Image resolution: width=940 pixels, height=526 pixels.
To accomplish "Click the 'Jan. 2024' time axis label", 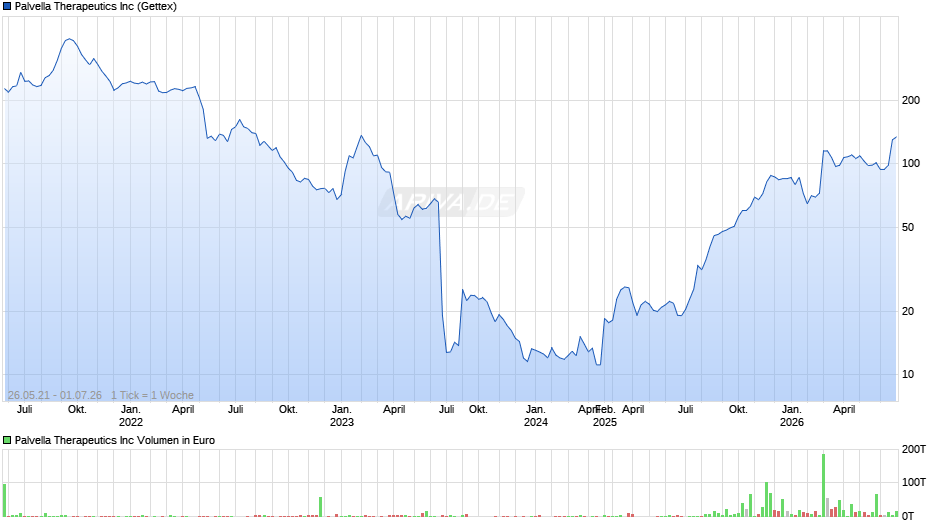I will click(536, 416).
